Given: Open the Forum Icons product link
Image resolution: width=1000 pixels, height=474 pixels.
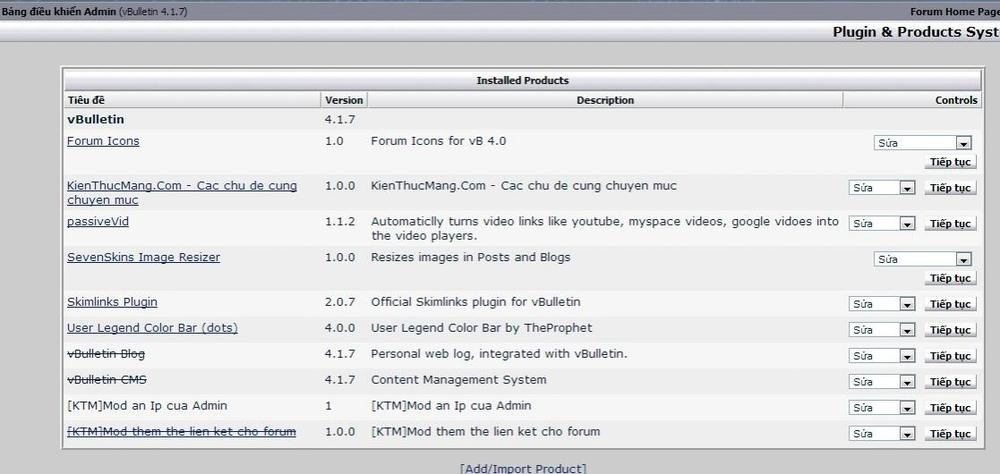Looking at the screenshot, I should click(103, 141).
